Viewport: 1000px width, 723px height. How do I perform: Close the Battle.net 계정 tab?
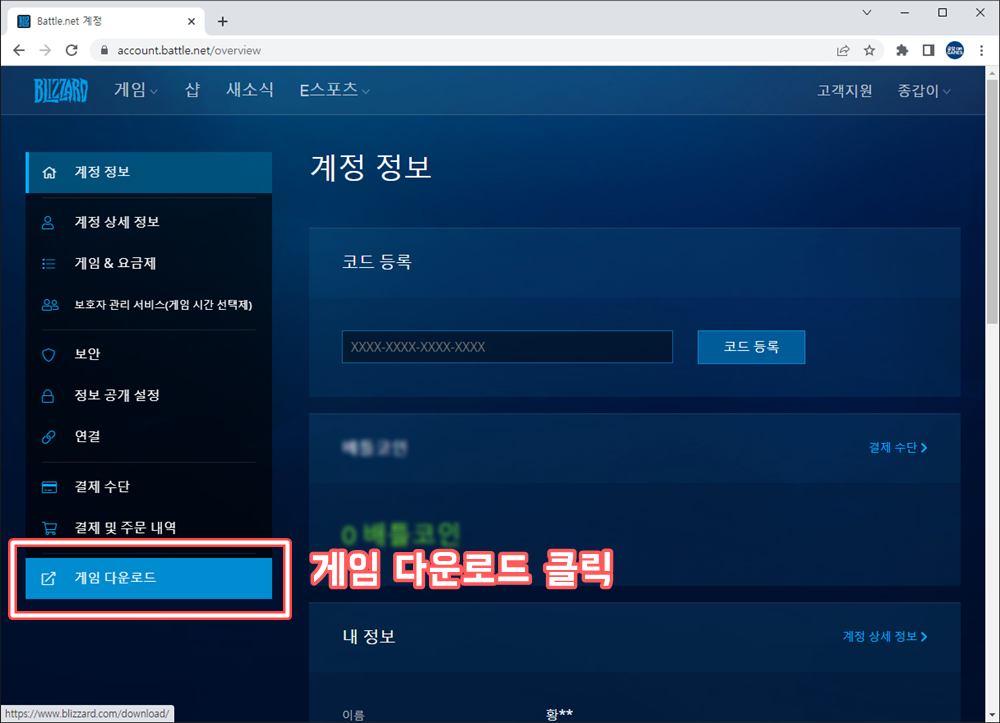(x=191, y=22)
